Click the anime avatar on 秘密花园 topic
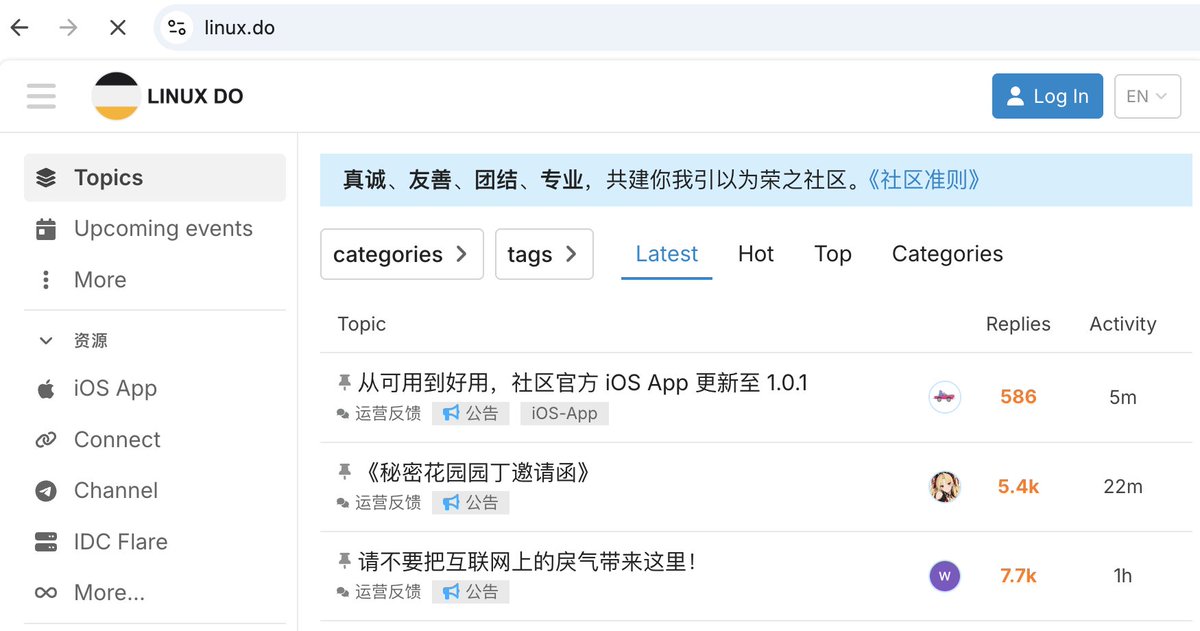 click(x=945, y=487)
